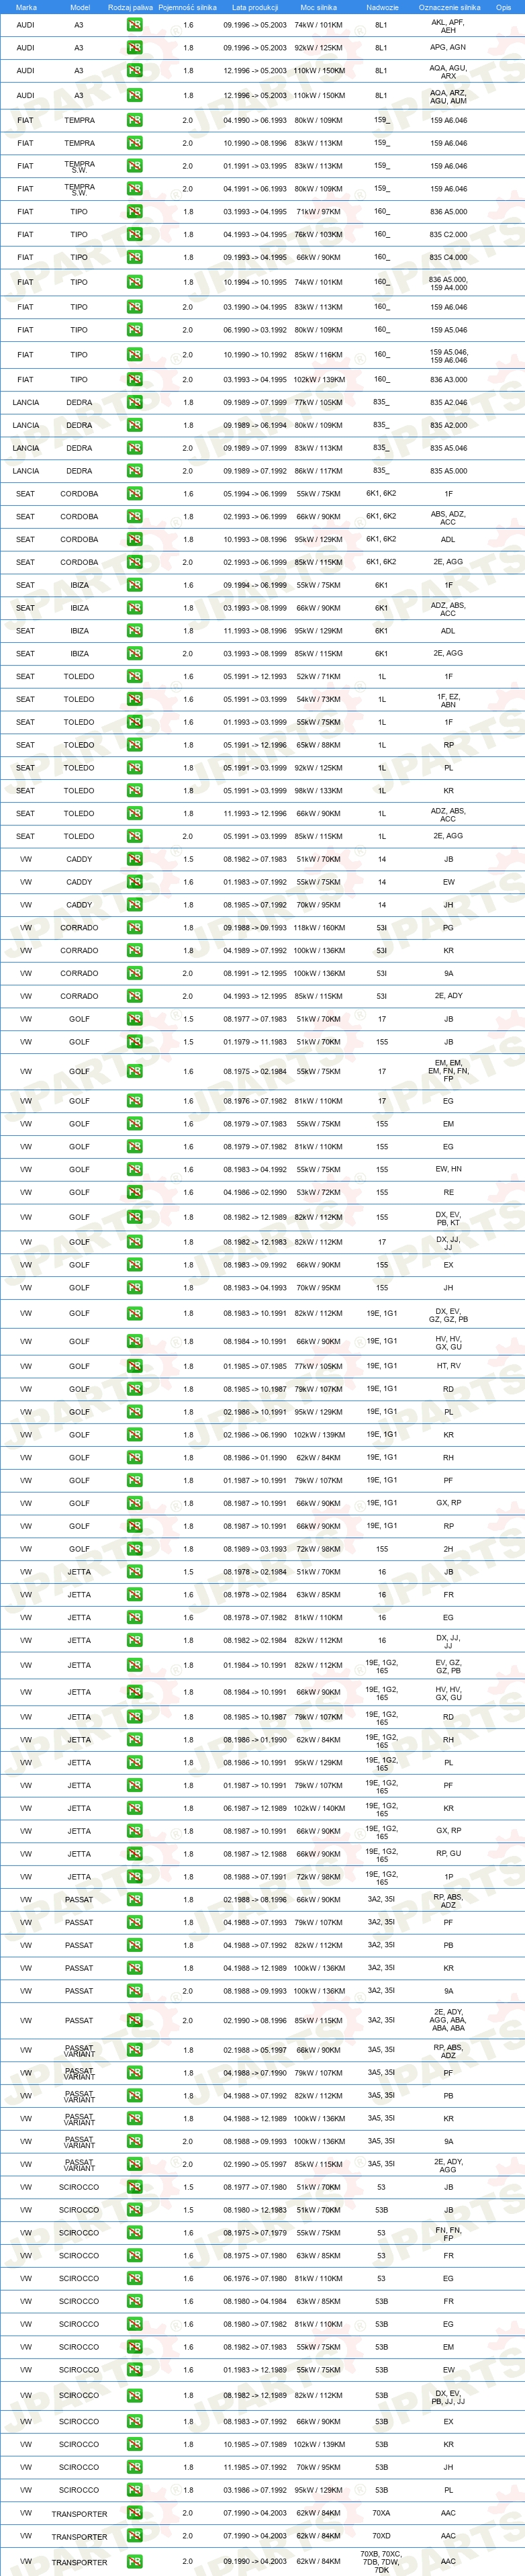Click fuel icon in VW CADDY 51kW row
The height and width of the screenshot is (2576, 525).
(134, 860)
